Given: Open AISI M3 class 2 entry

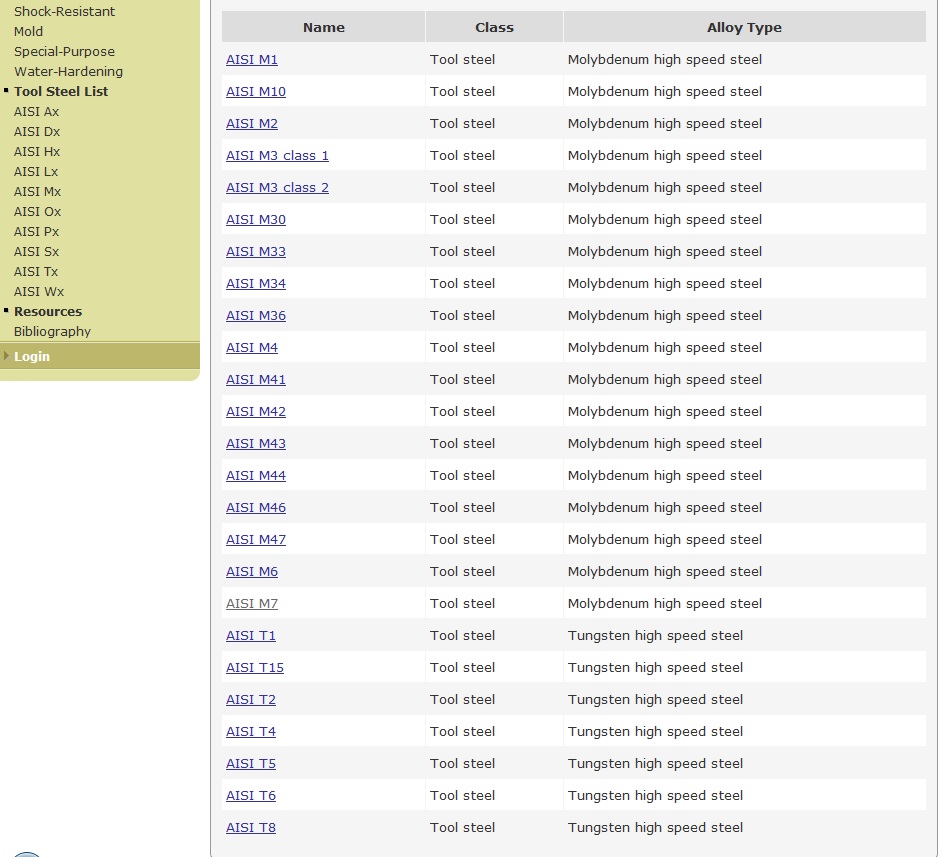Looking at the screenshot, I should [x=277, y=188].
